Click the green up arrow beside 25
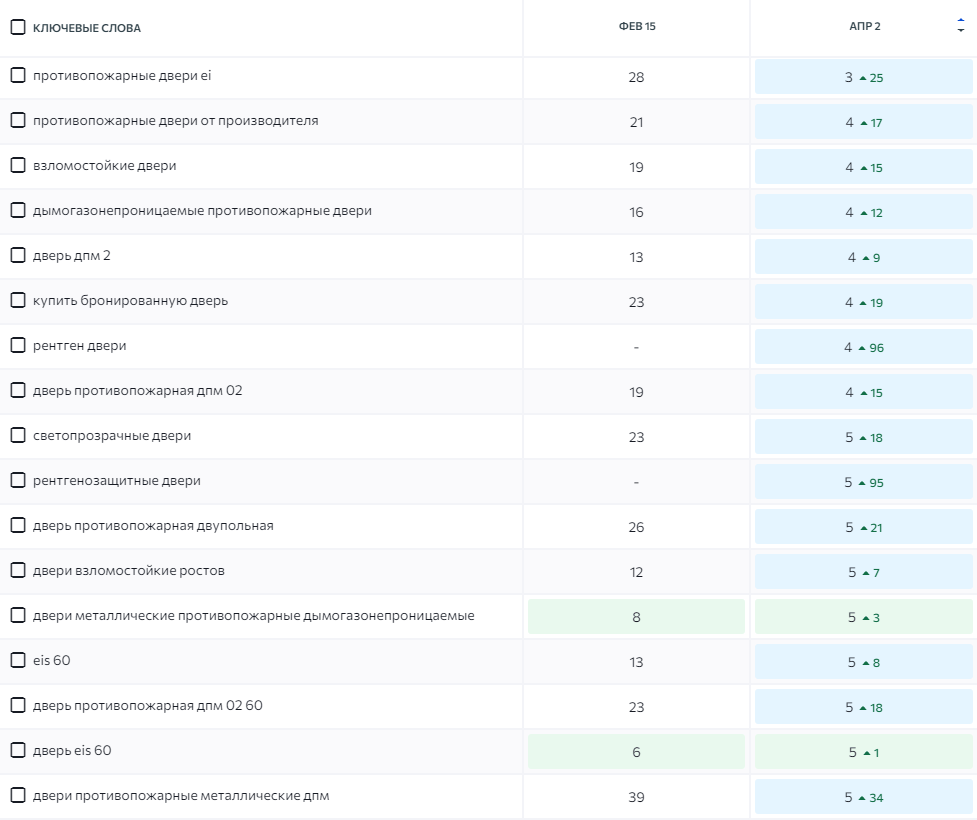The width and height of the screenshot is (977, 820). click(x=862, y=78)
